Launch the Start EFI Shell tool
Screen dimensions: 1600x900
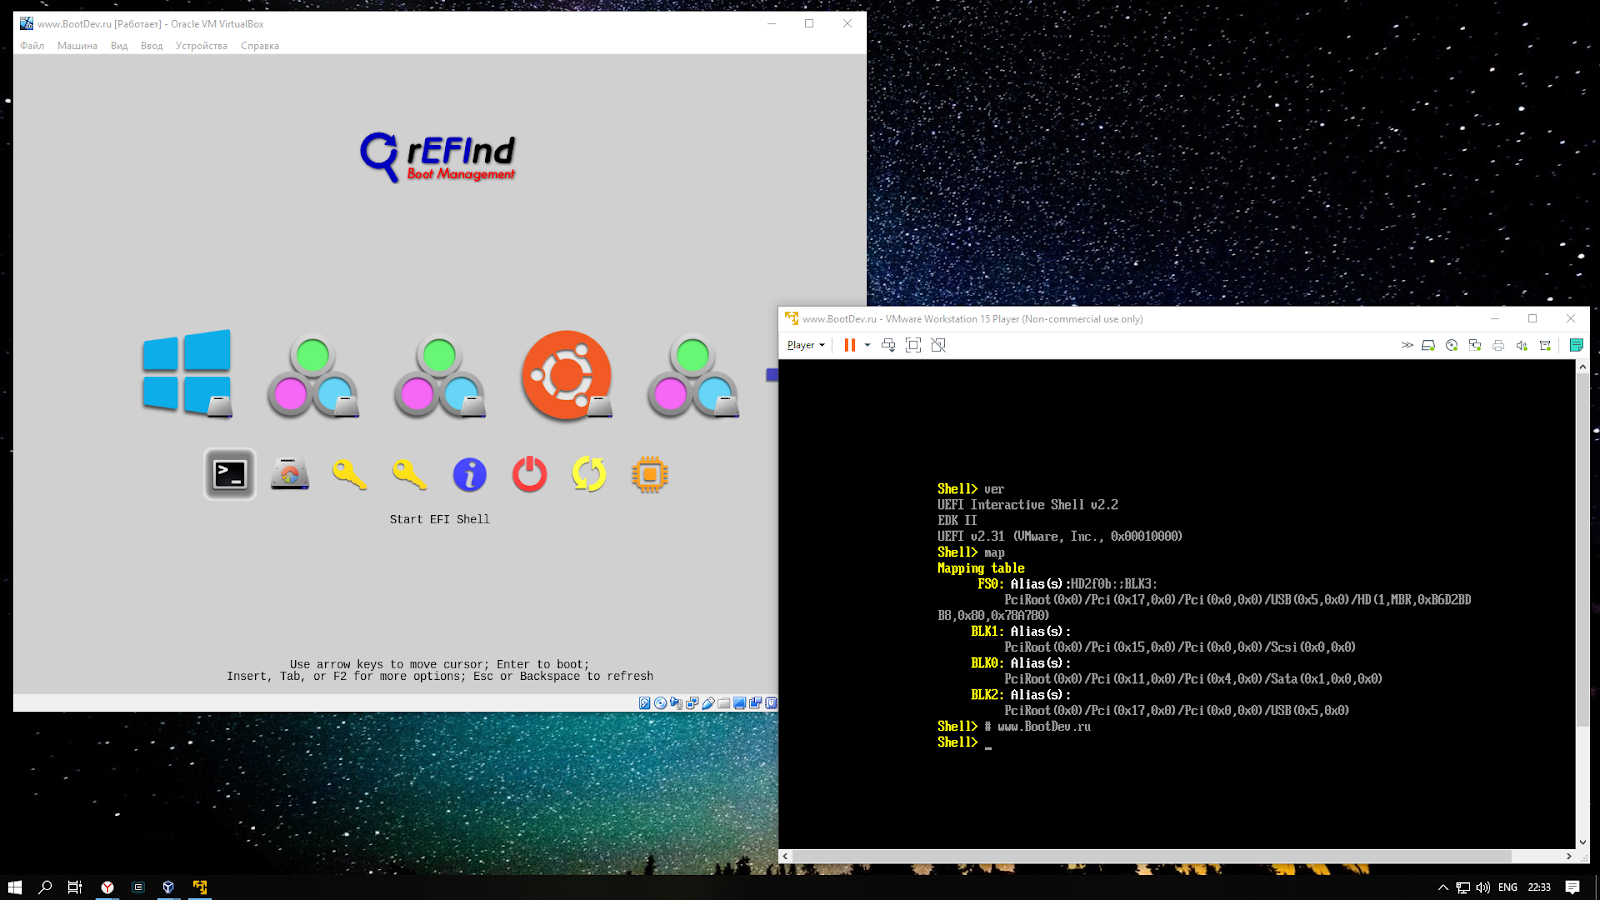(230, 474)
